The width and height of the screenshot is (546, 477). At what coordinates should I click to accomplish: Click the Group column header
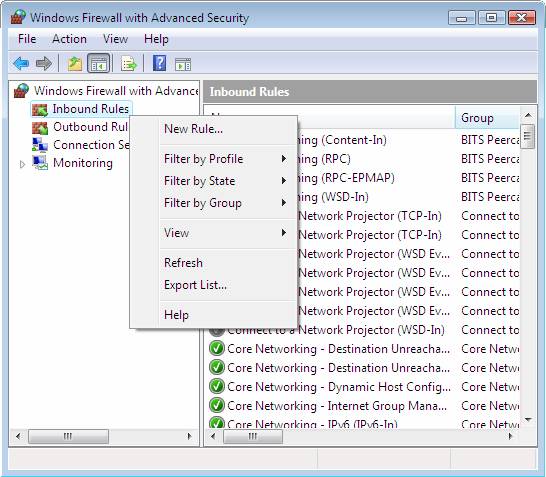coord(488,118)
